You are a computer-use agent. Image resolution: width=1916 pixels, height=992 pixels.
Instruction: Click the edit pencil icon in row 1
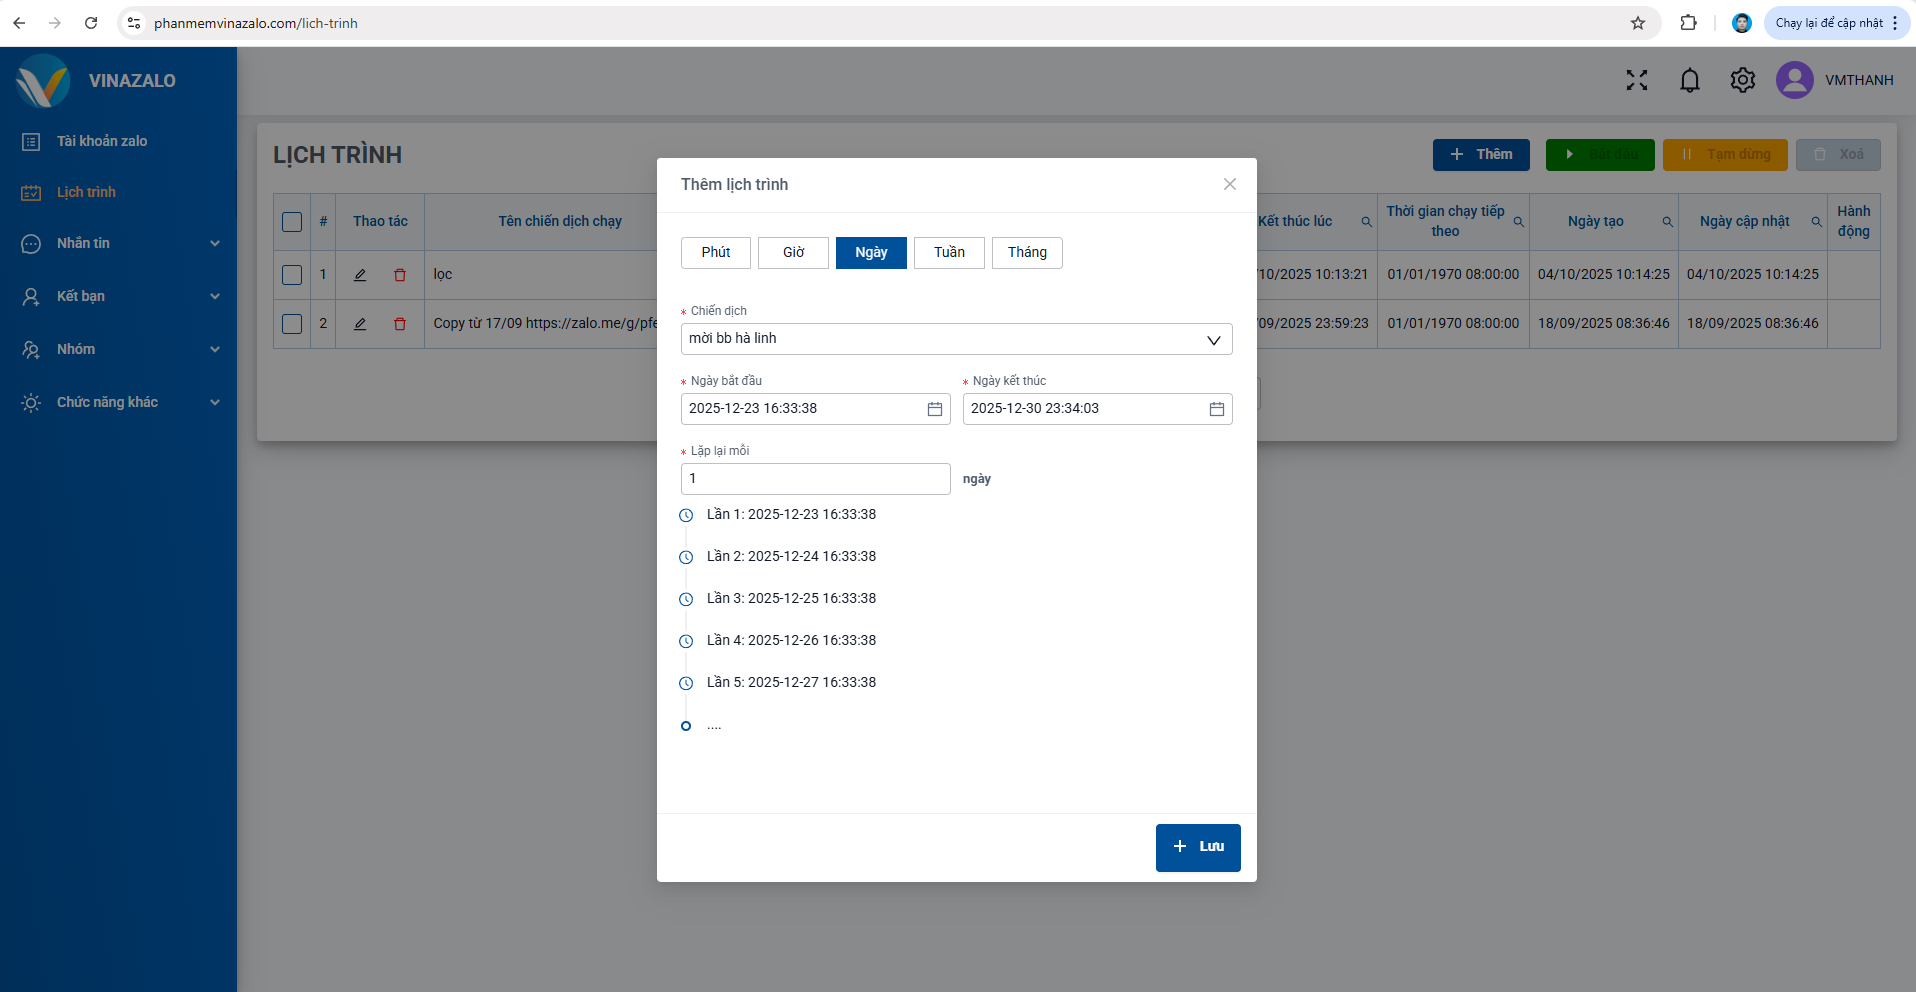coord(360,275)
